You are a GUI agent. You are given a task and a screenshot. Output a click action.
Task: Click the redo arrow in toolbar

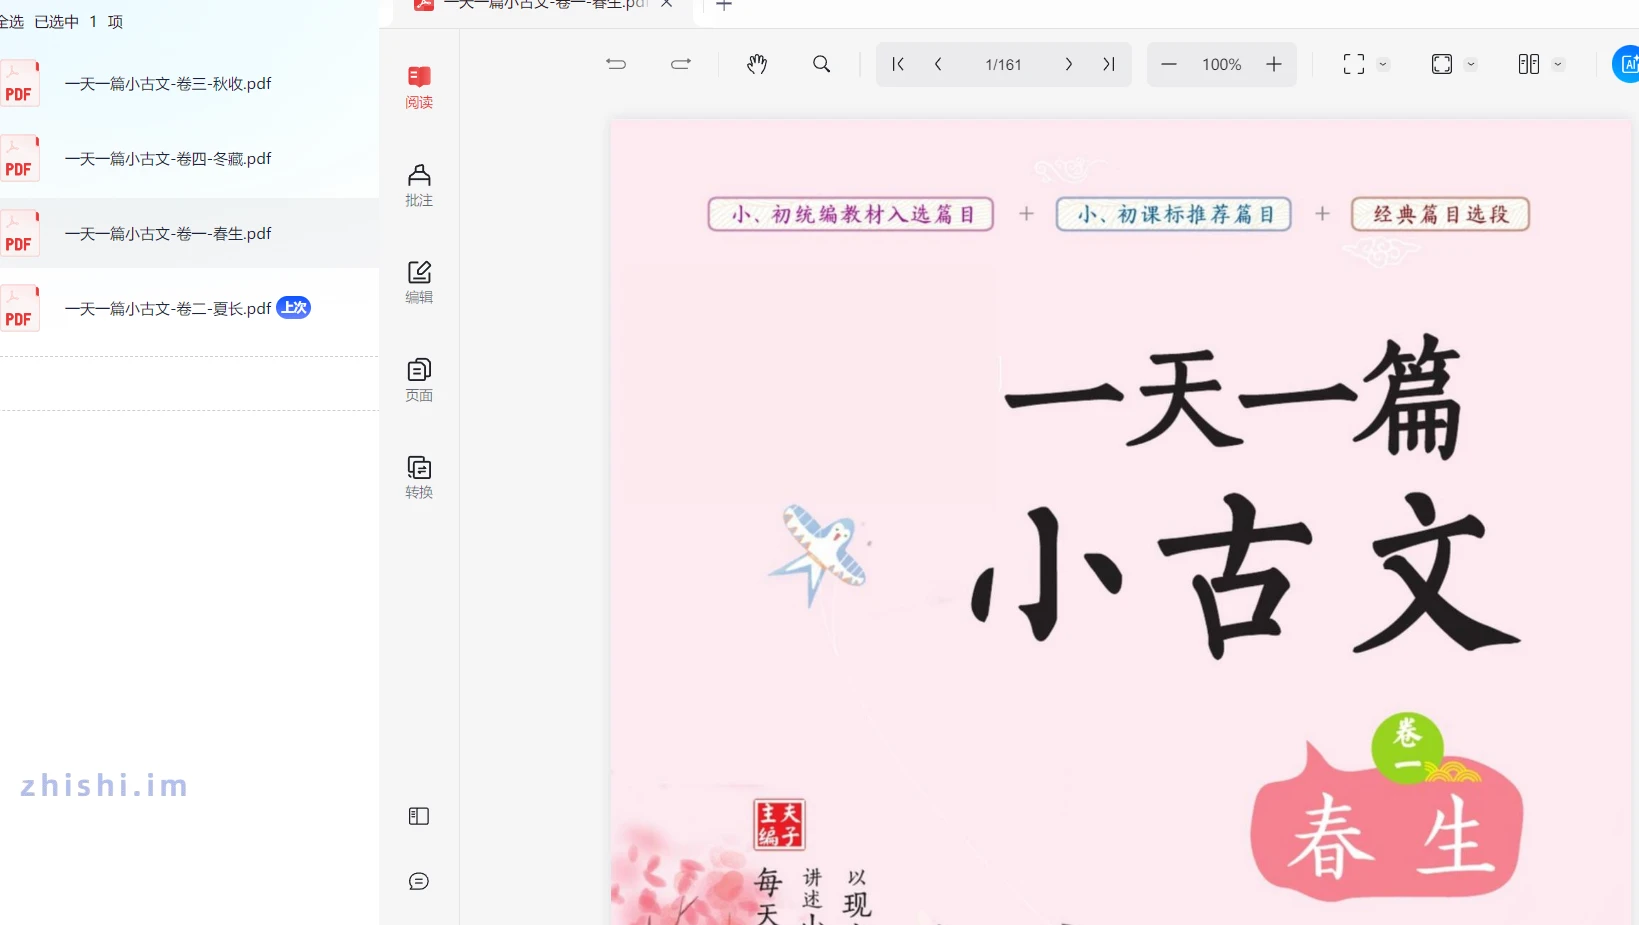(x=681, y=64)
